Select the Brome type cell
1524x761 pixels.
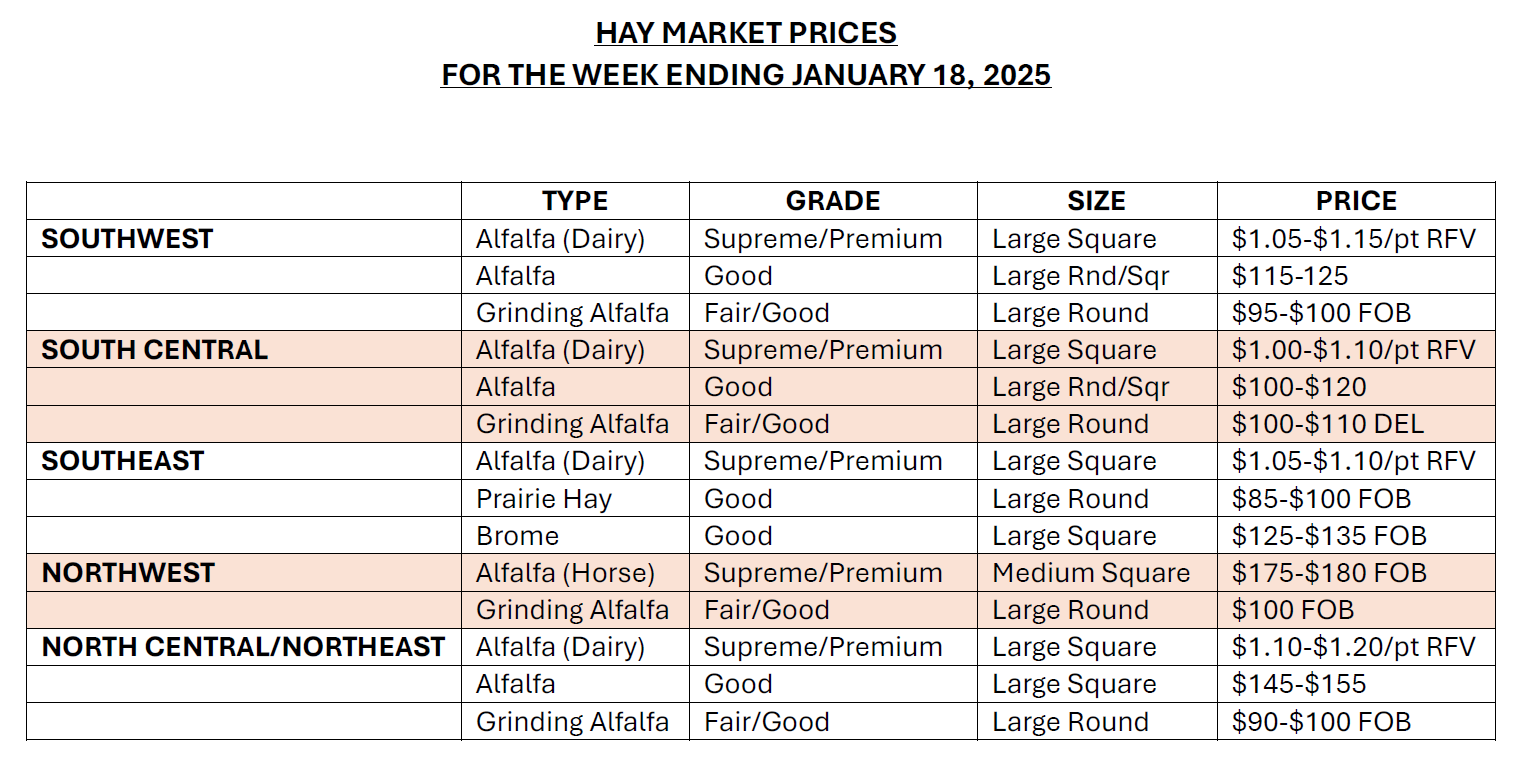[x=517, y=536]
